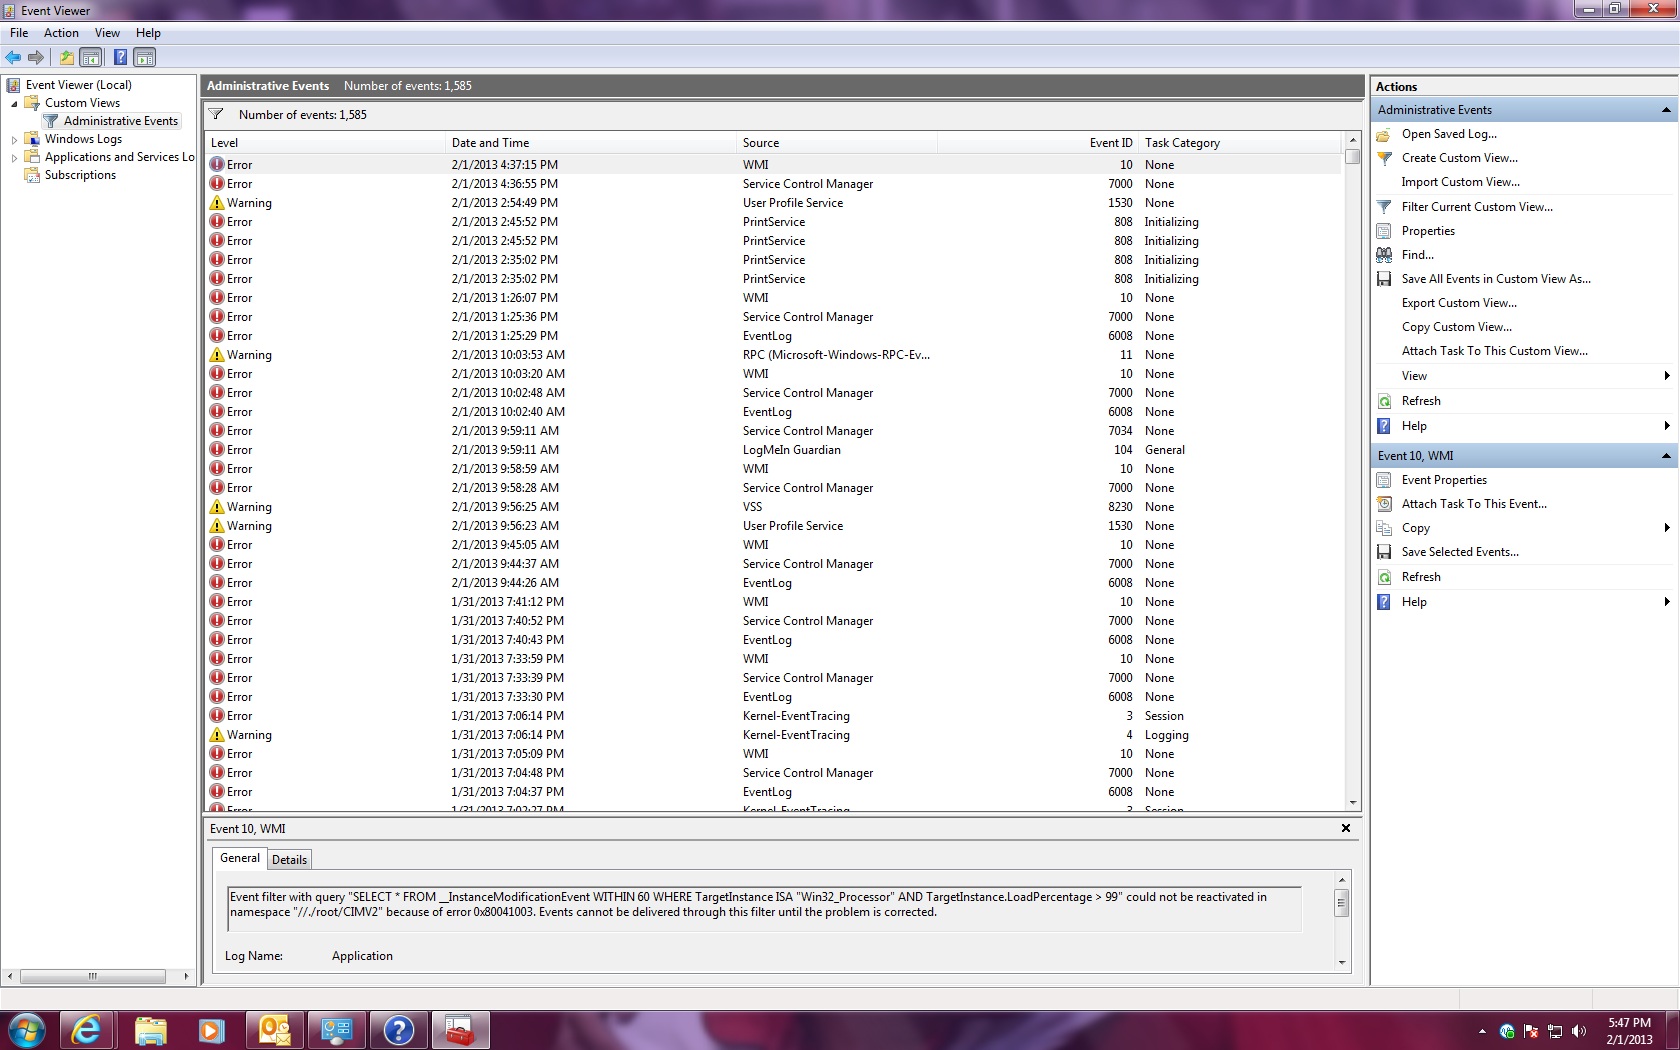Viewport: 1680px width, 1050px height.
Task: Click Event Properties icon in Actions
Action: point(1384,480)
